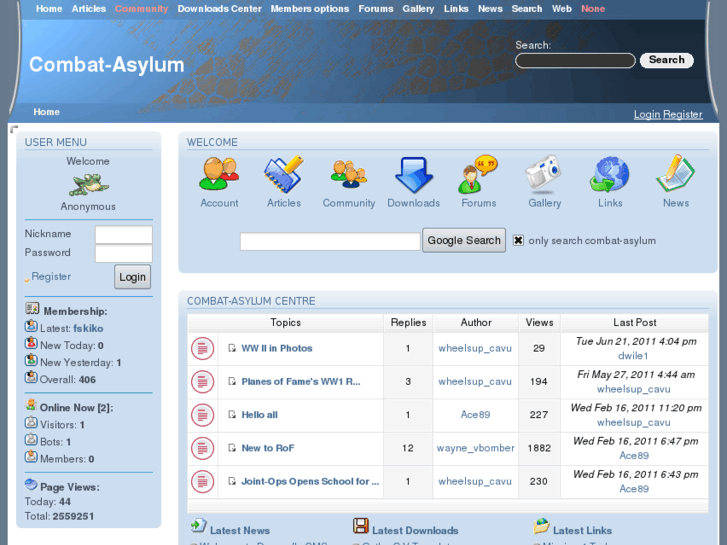Click the topic icon for Planes of Fame's WW1

(x=203, y=382)
